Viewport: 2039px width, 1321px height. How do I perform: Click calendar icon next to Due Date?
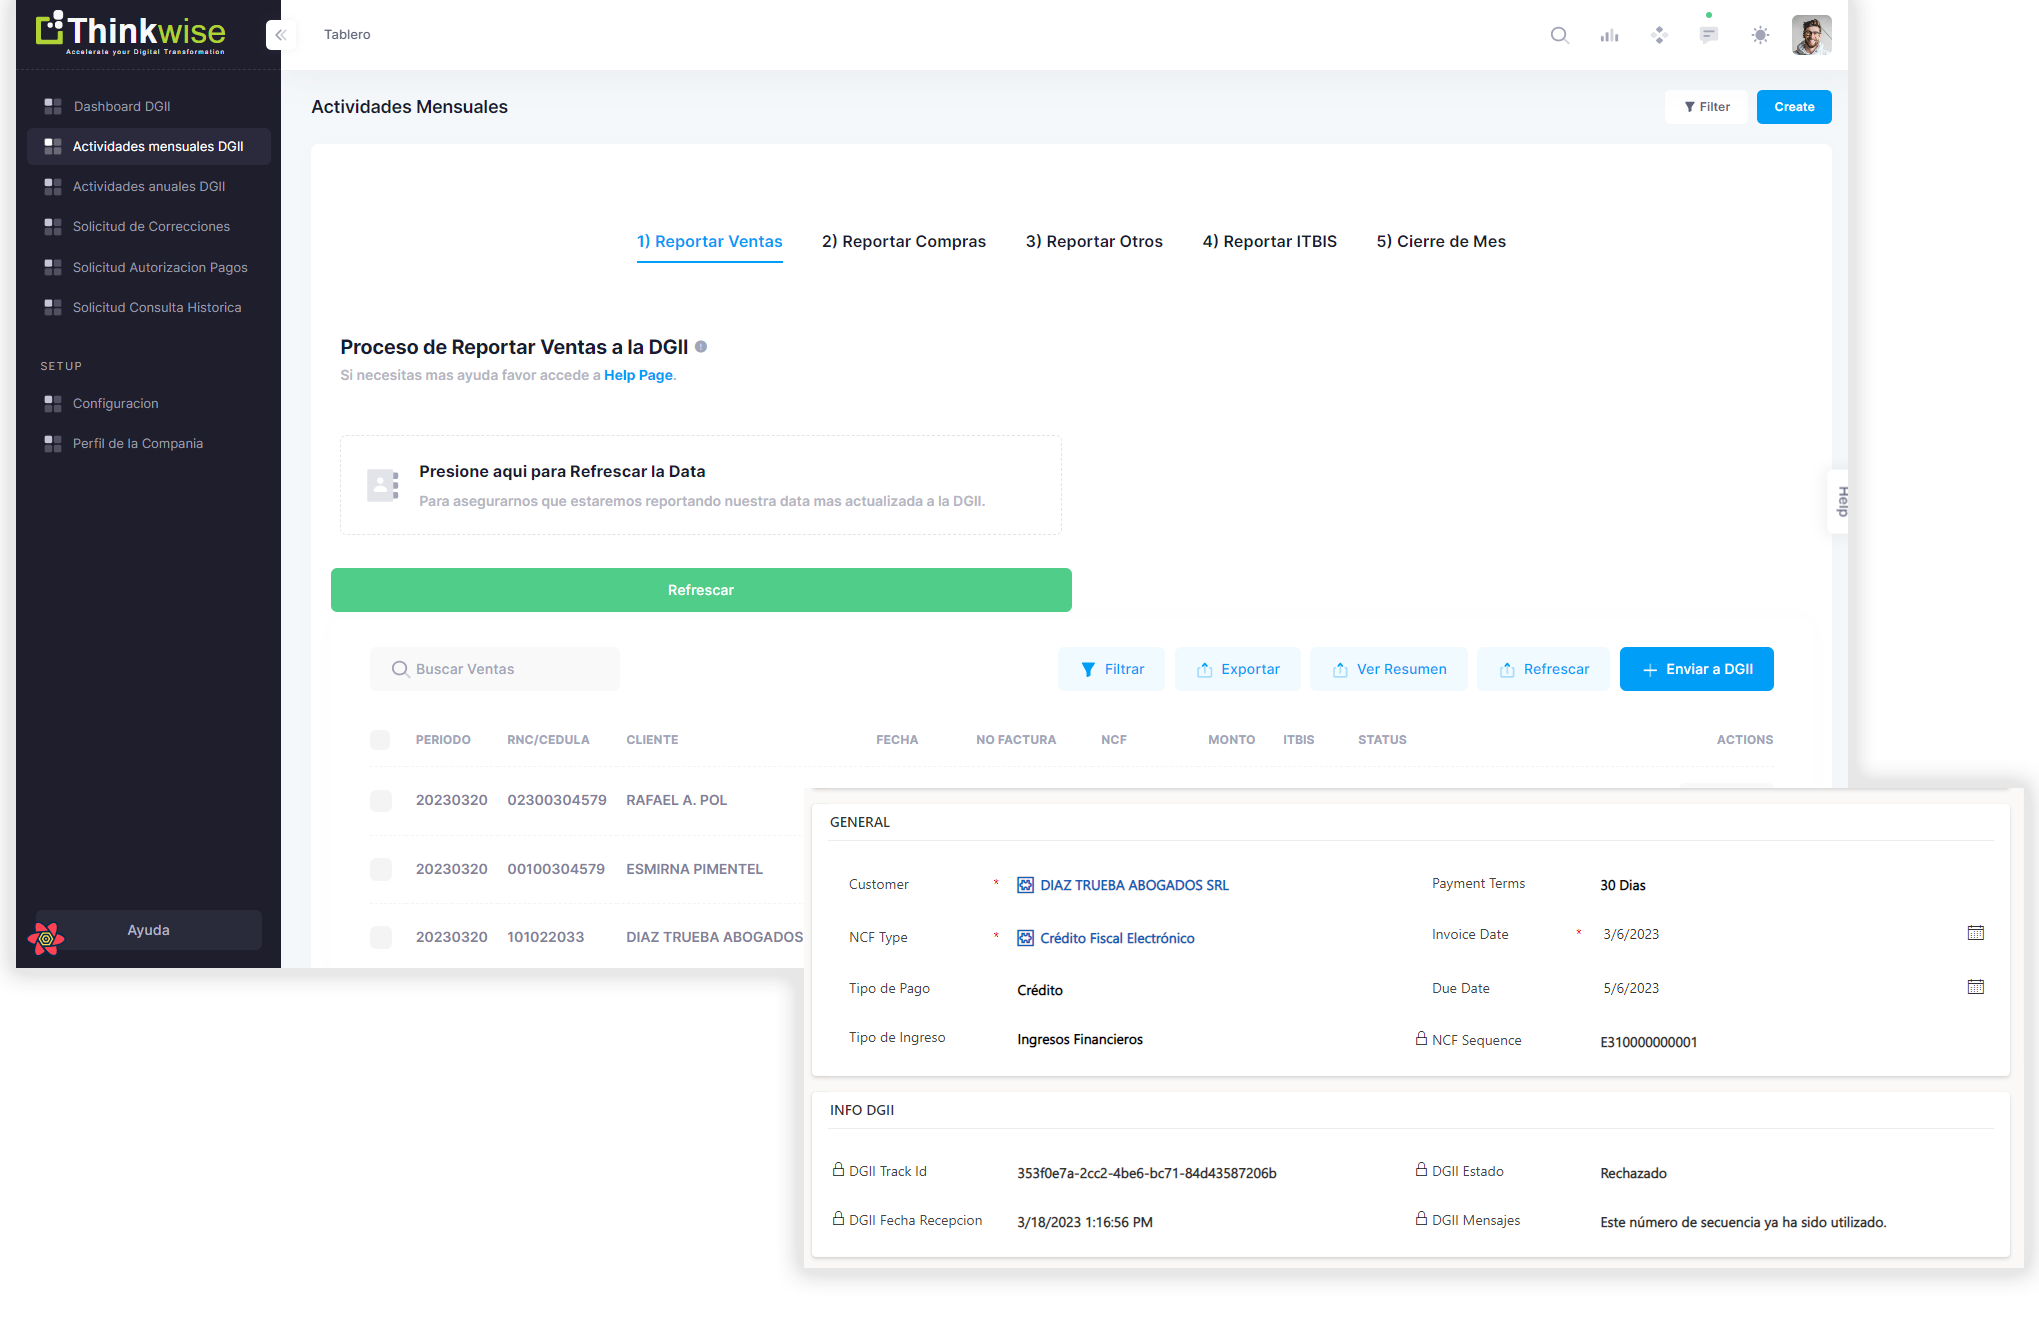(1975, 987)
